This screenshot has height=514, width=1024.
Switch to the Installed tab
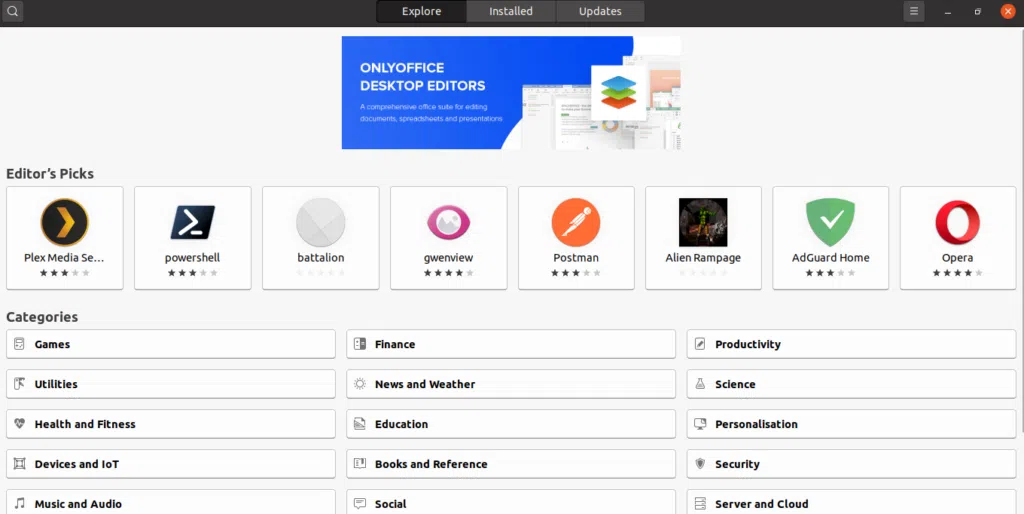[x=511, y=11]
